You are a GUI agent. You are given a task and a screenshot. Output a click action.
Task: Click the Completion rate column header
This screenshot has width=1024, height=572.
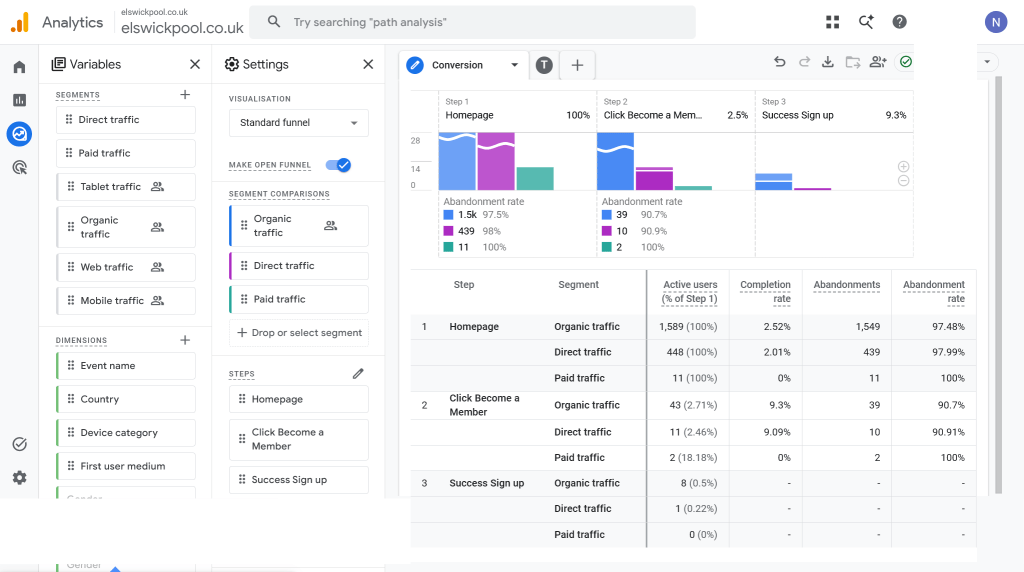click(x=765, y=292)
